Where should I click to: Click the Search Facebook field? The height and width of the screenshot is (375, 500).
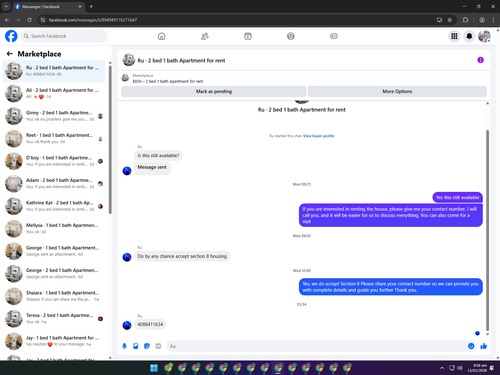point(64,36)
